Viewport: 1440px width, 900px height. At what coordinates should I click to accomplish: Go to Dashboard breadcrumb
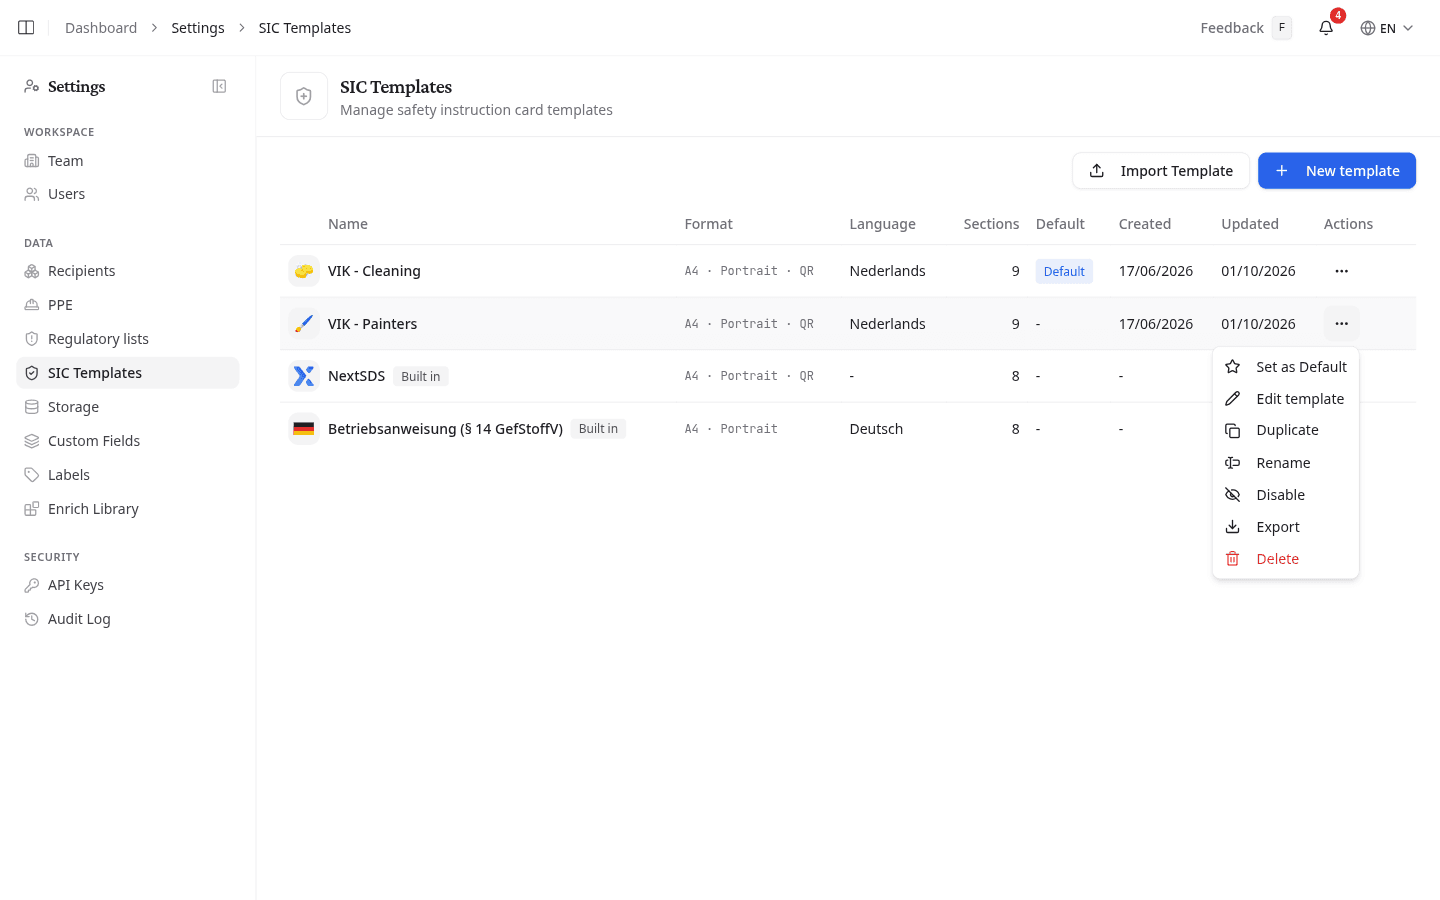coord(101,28)
